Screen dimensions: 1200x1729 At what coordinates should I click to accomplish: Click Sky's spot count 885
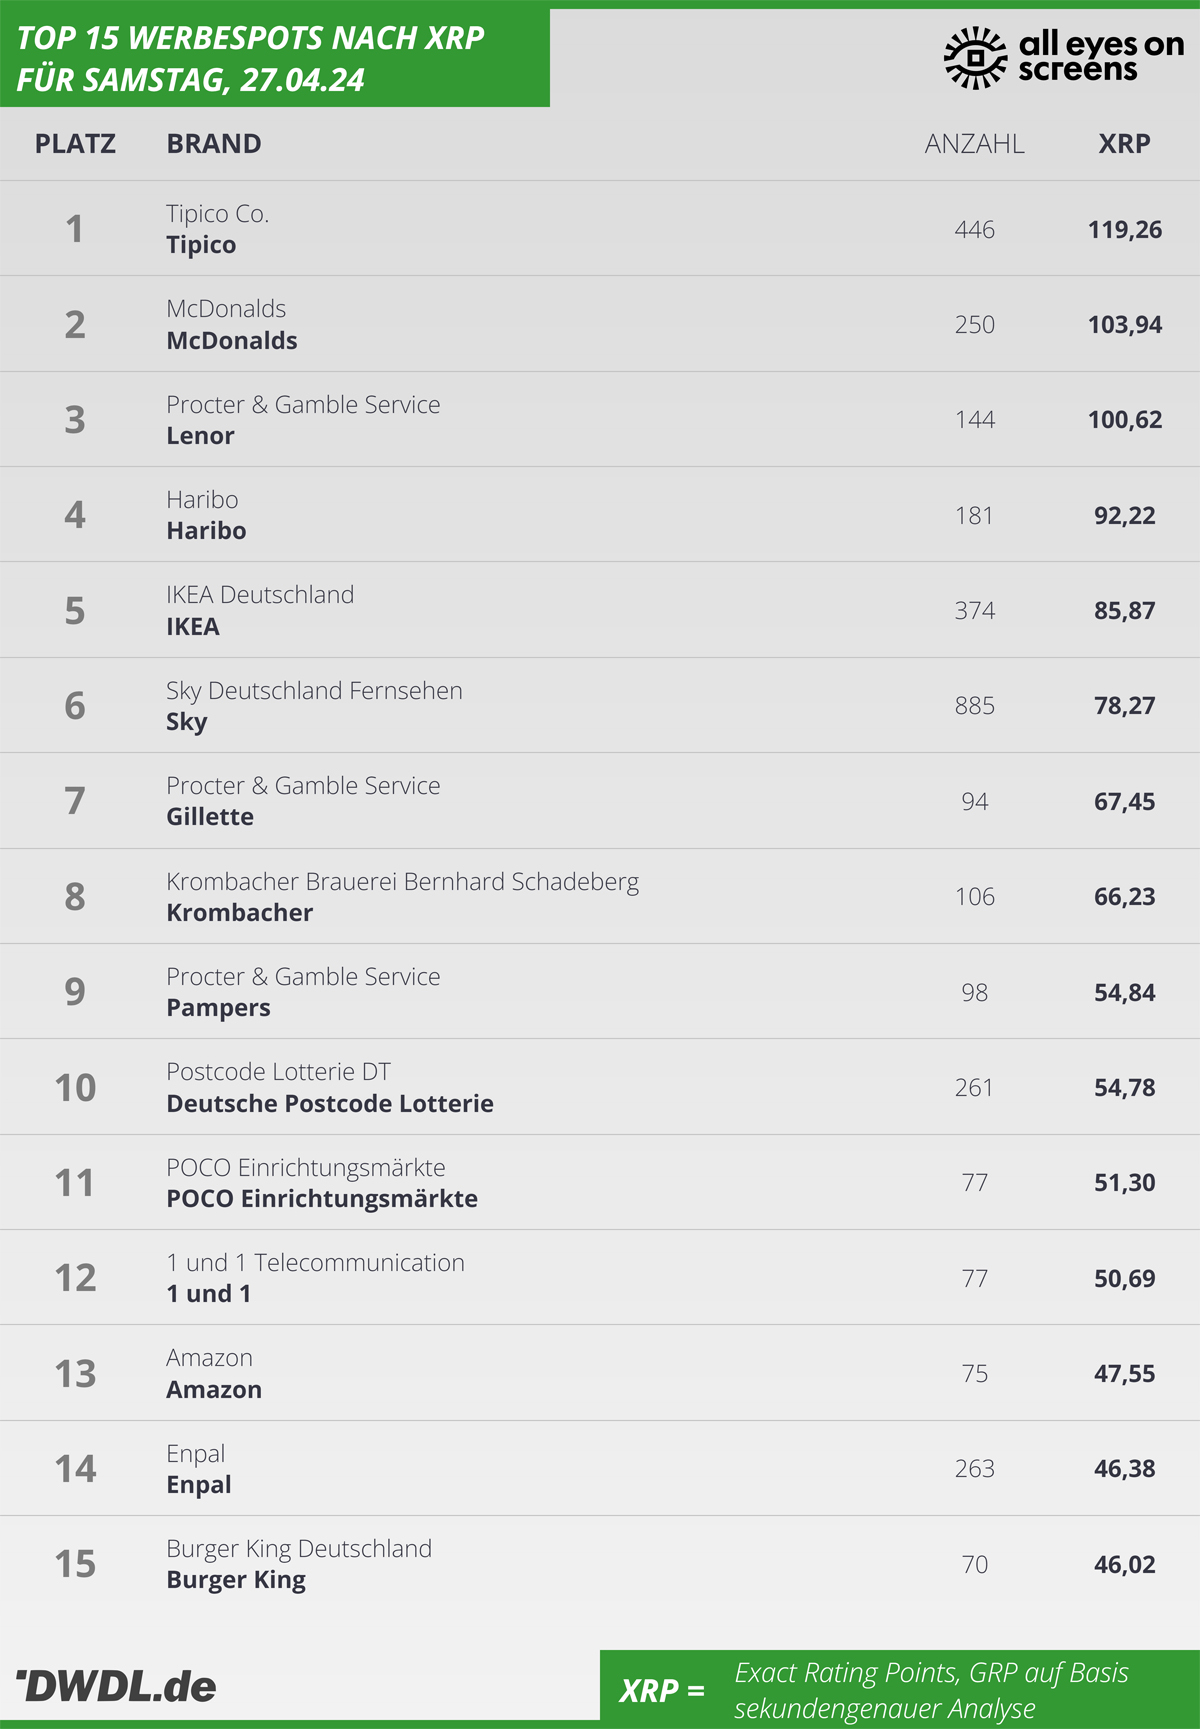[974, 705]
